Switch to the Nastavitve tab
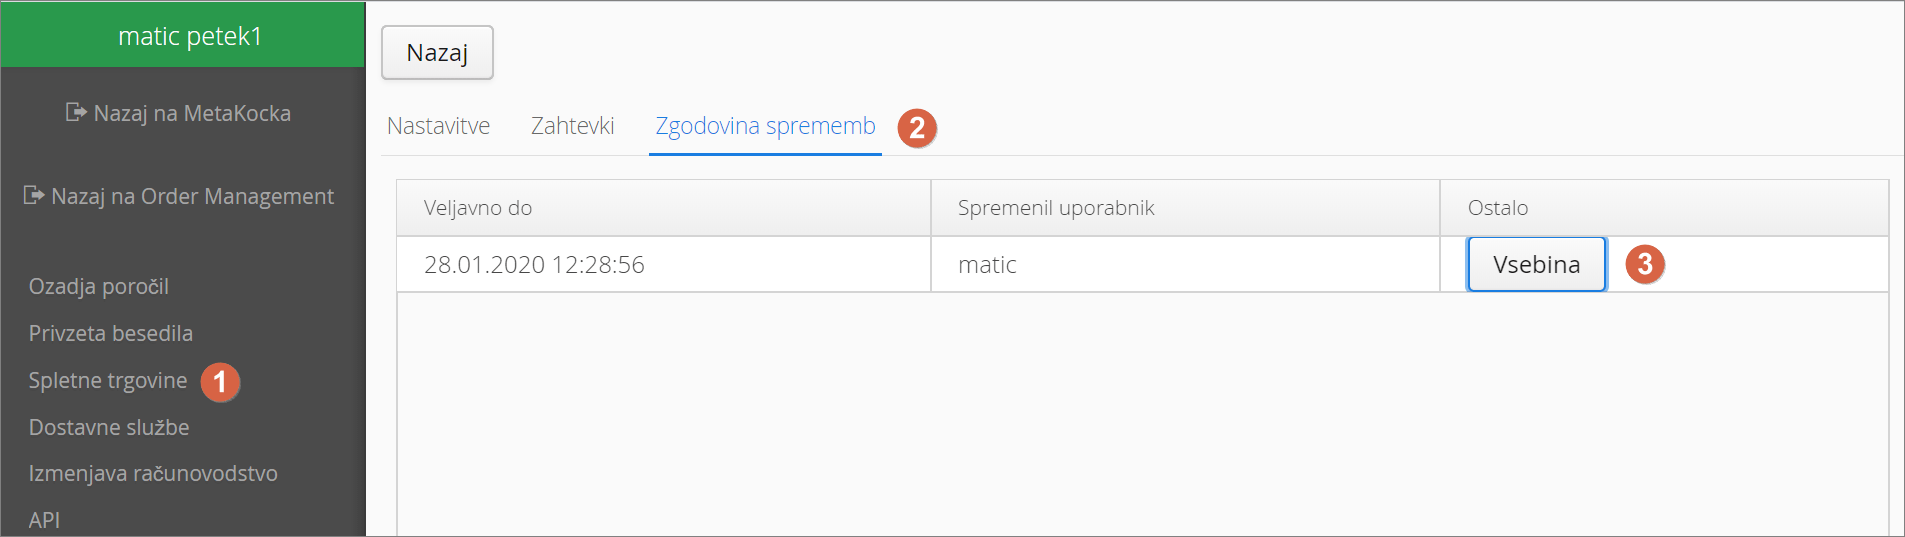Screen dimensions: 1905x537 (x=438, y=126)
